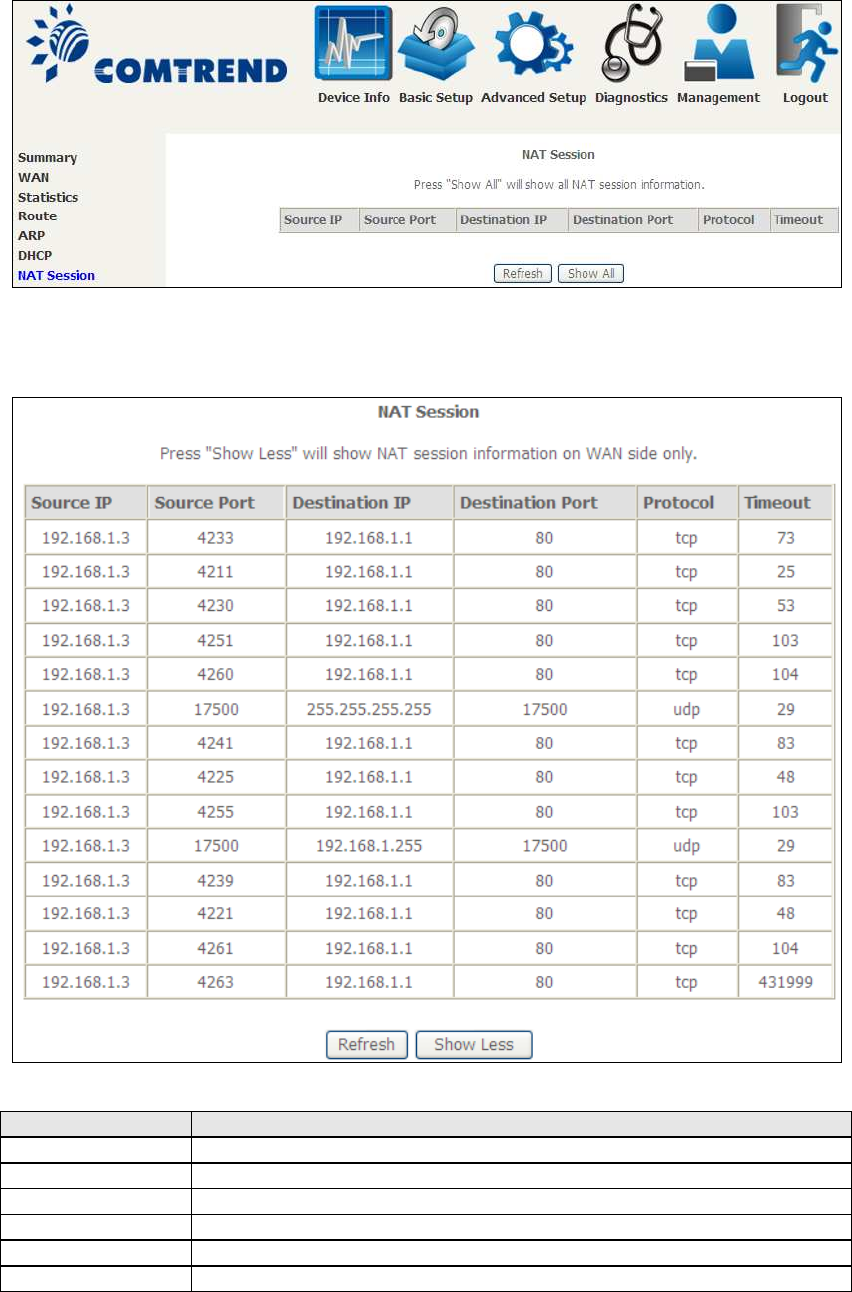Click source port 4233

click(216, 538)
